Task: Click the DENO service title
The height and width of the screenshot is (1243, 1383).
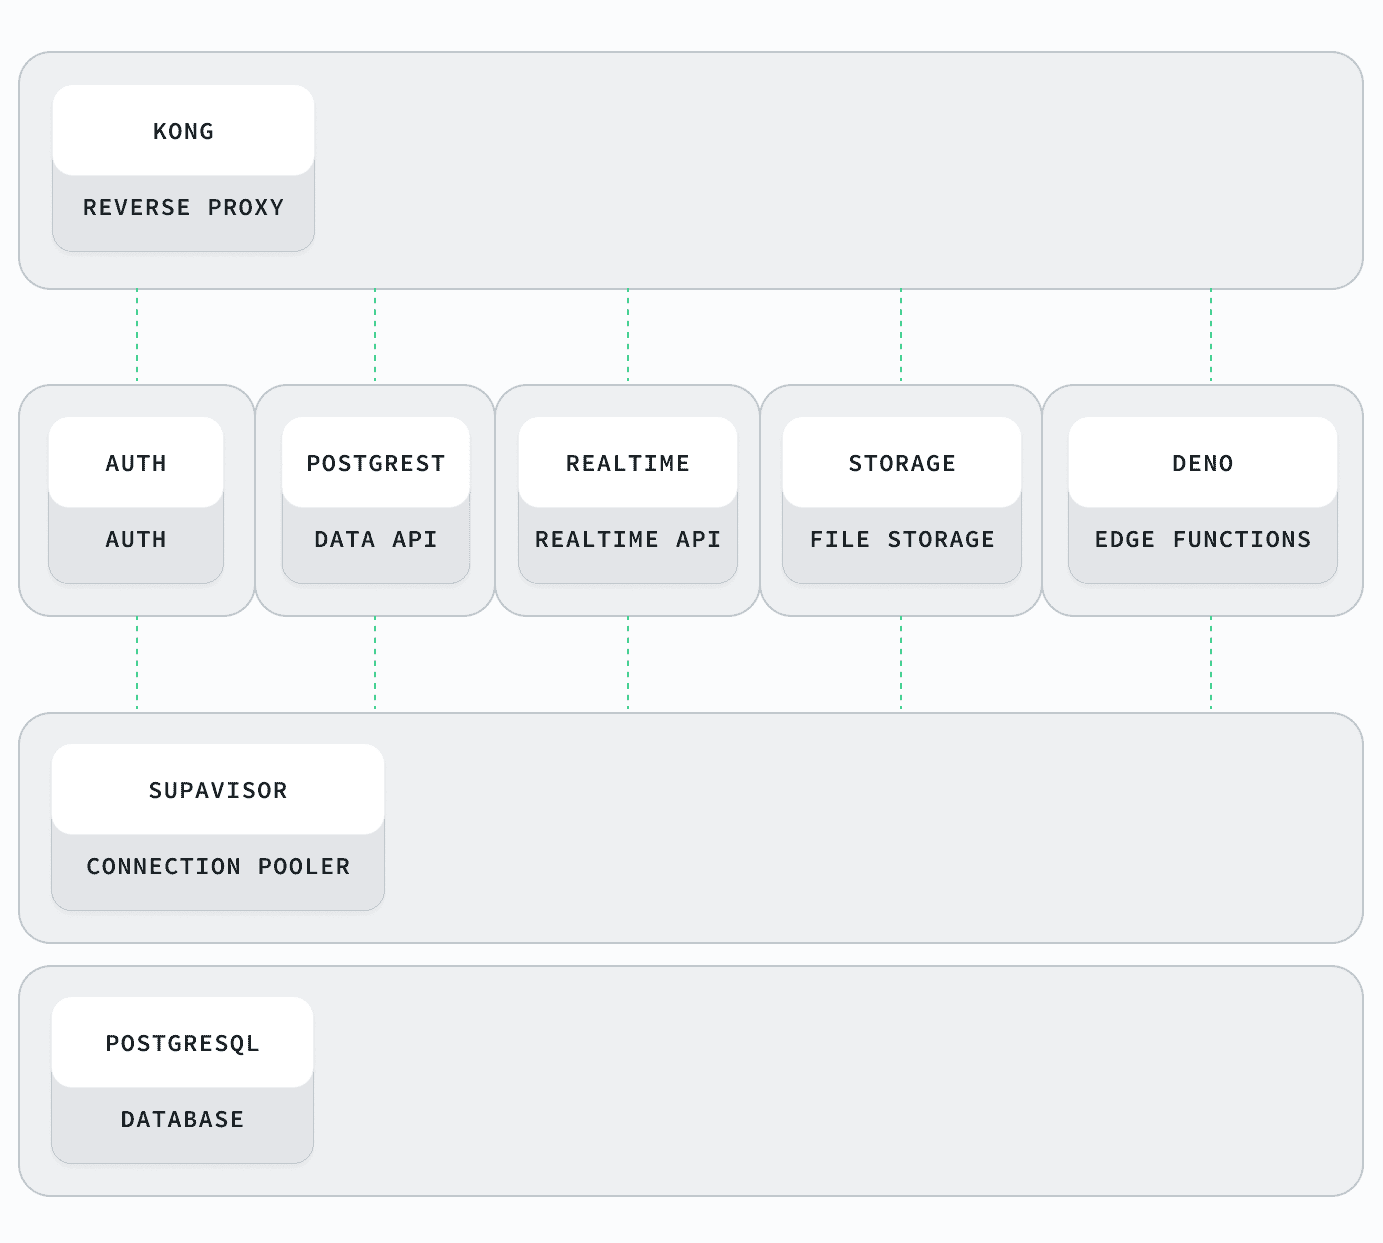Action: click(1203, 463)
